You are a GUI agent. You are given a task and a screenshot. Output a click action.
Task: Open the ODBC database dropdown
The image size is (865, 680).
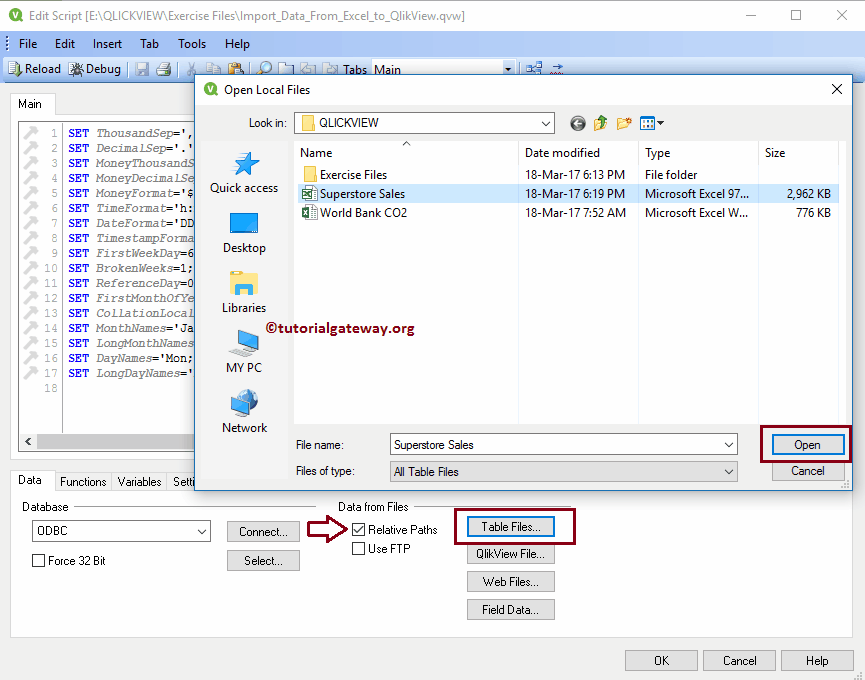[x=202, y=531]
